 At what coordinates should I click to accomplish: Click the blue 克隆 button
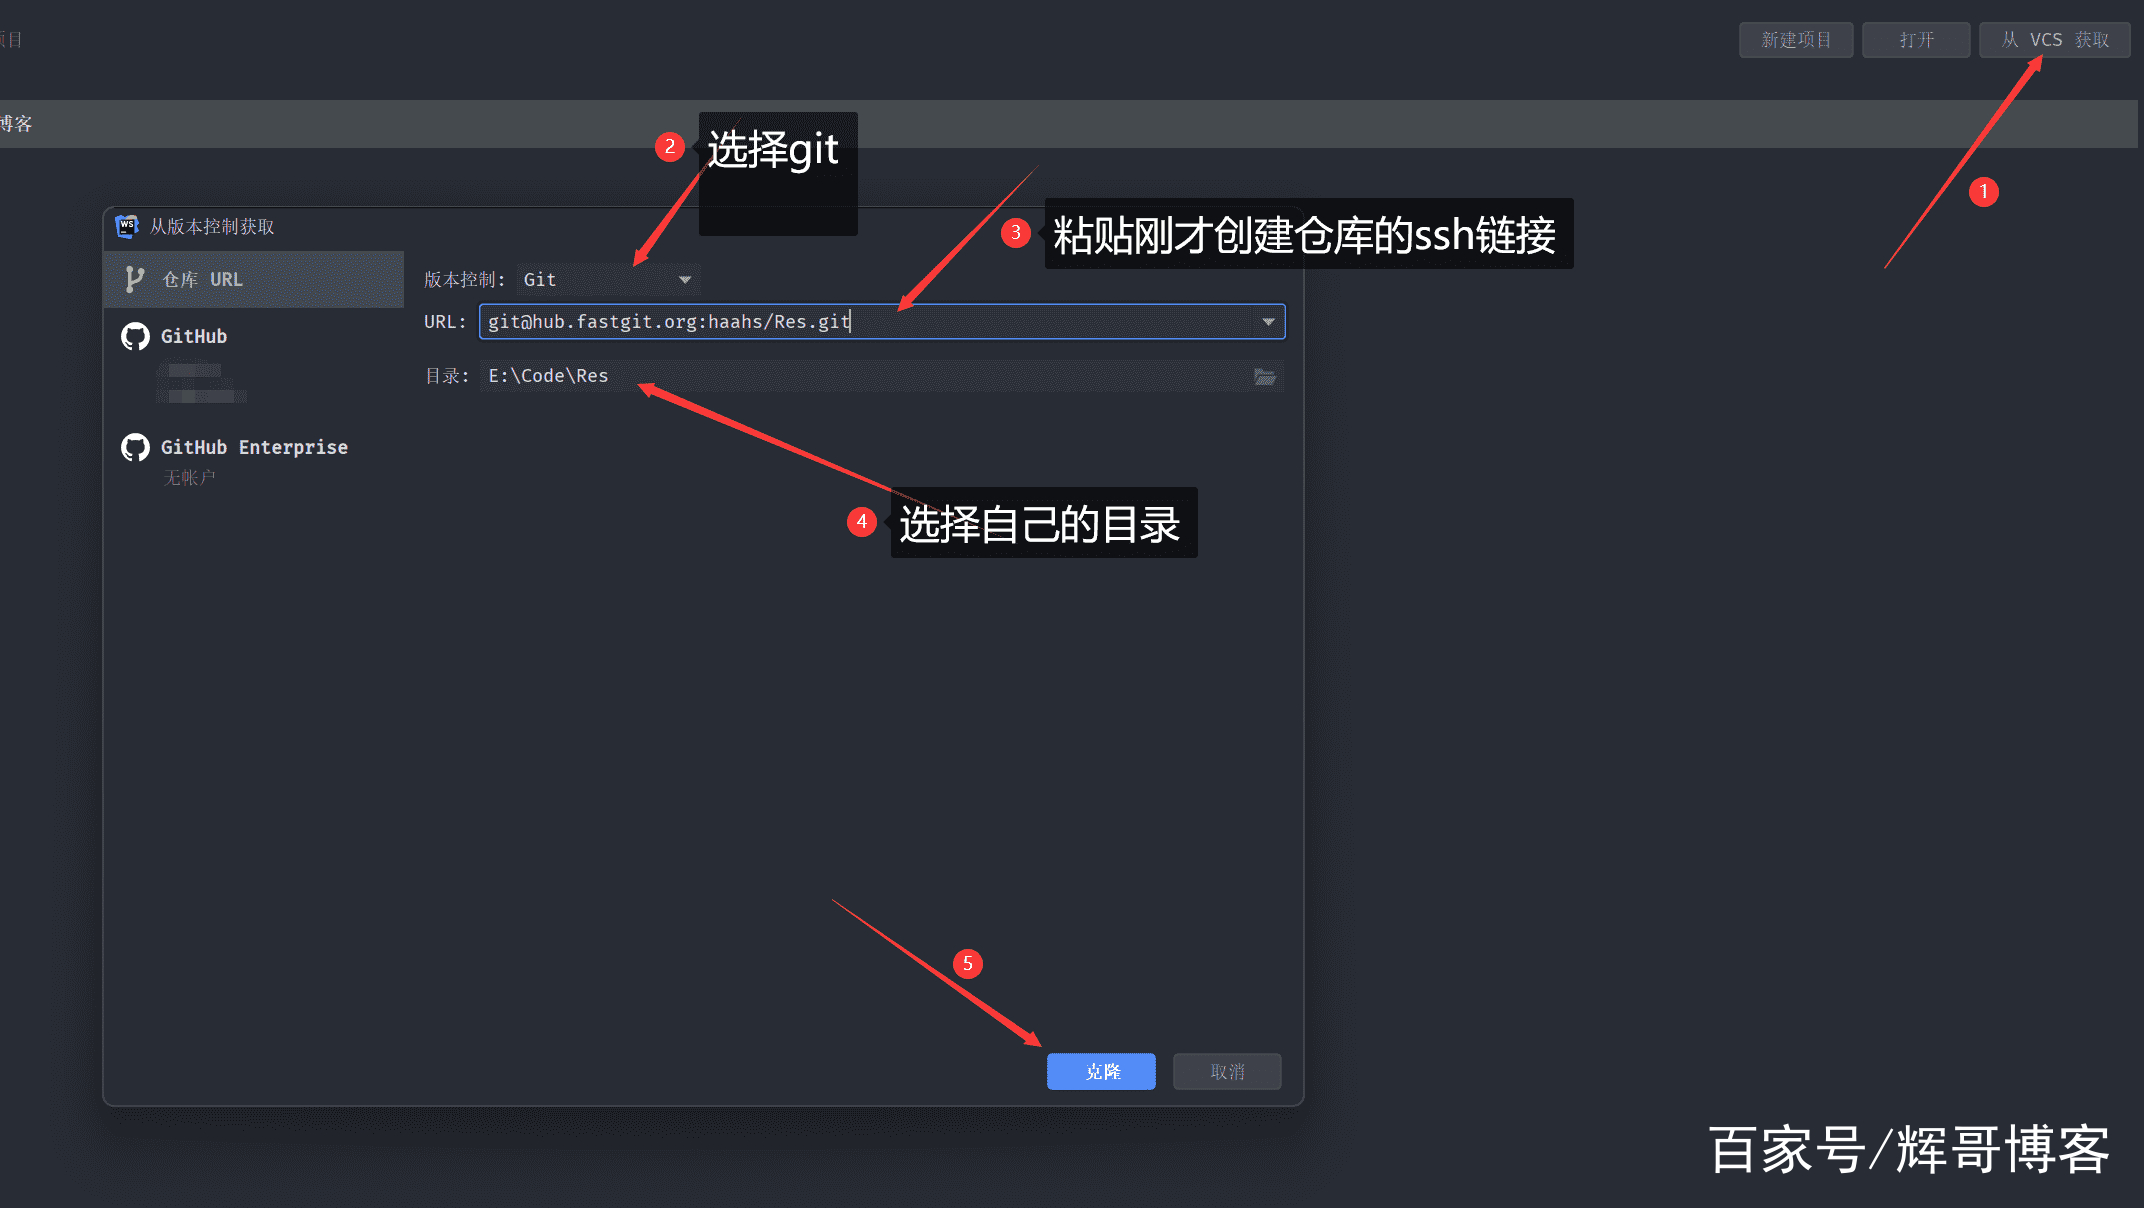click(x=1101, y=1072)
